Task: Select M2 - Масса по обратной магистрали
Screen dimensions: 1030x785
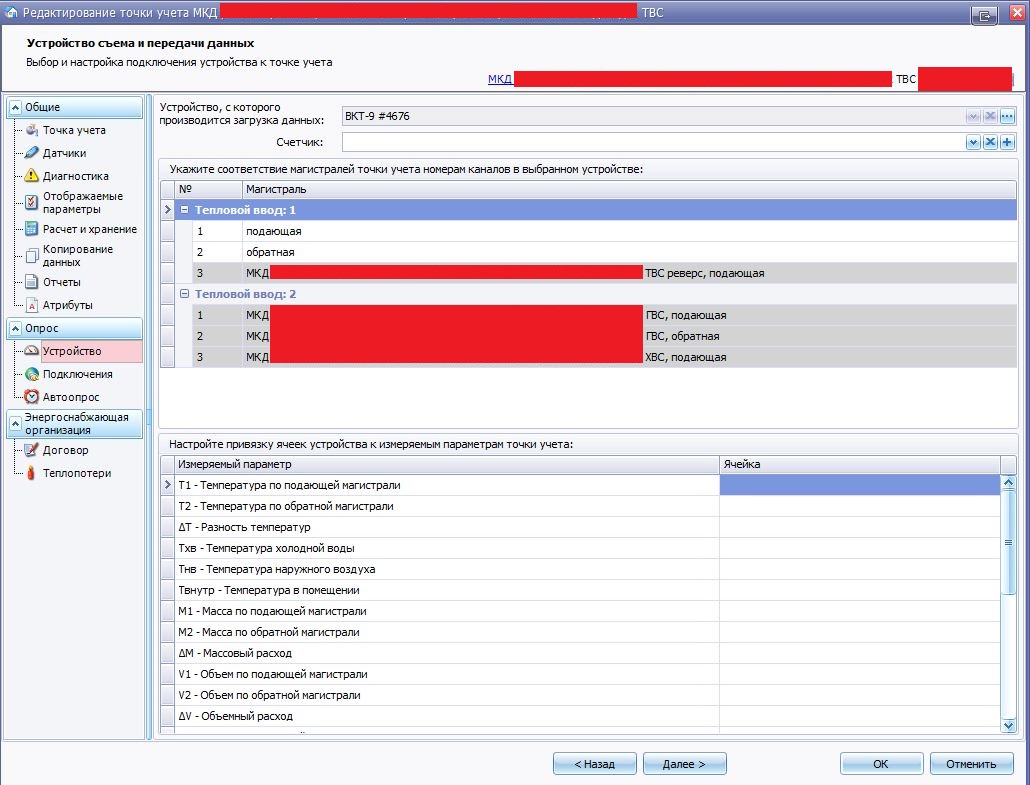Action: point(447,632)
